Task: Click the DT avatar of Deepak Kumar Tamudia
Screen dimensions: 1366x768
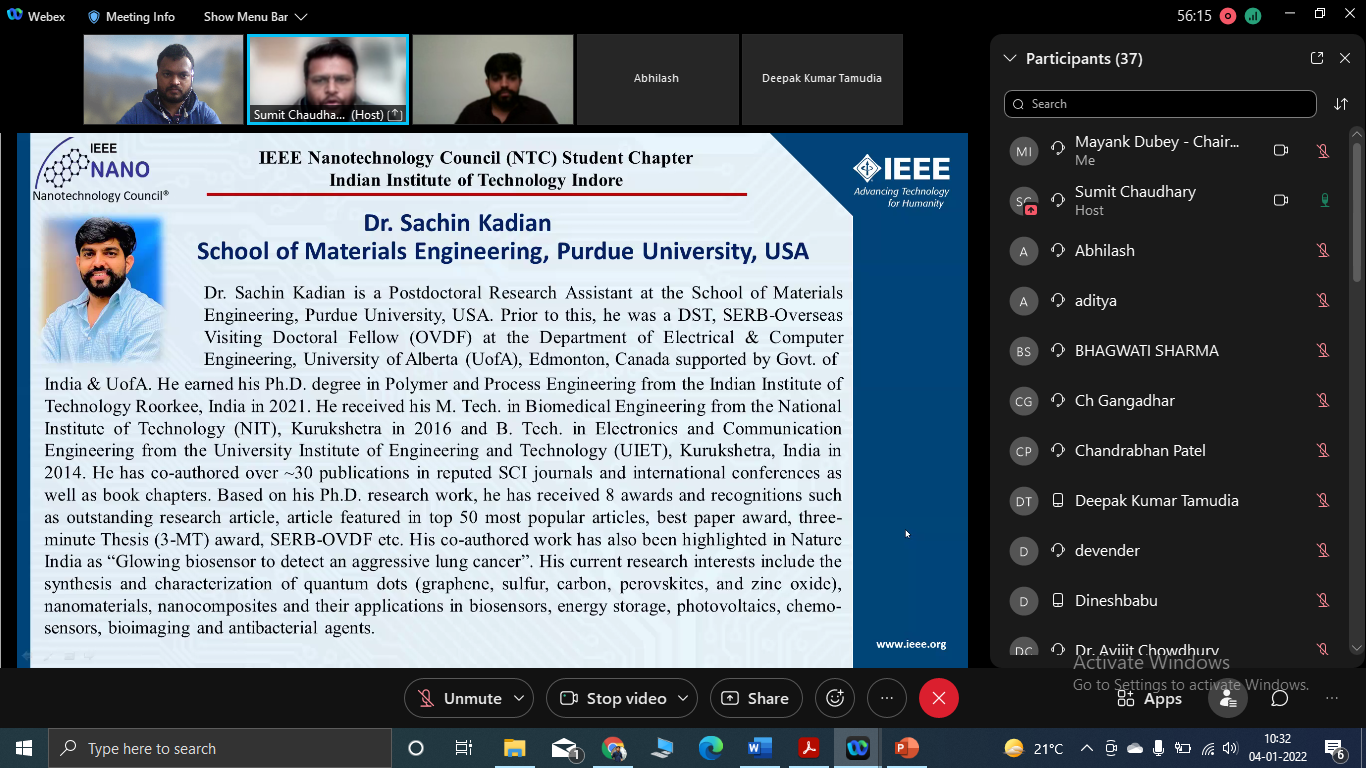Action: click(x=1023, y=501)
